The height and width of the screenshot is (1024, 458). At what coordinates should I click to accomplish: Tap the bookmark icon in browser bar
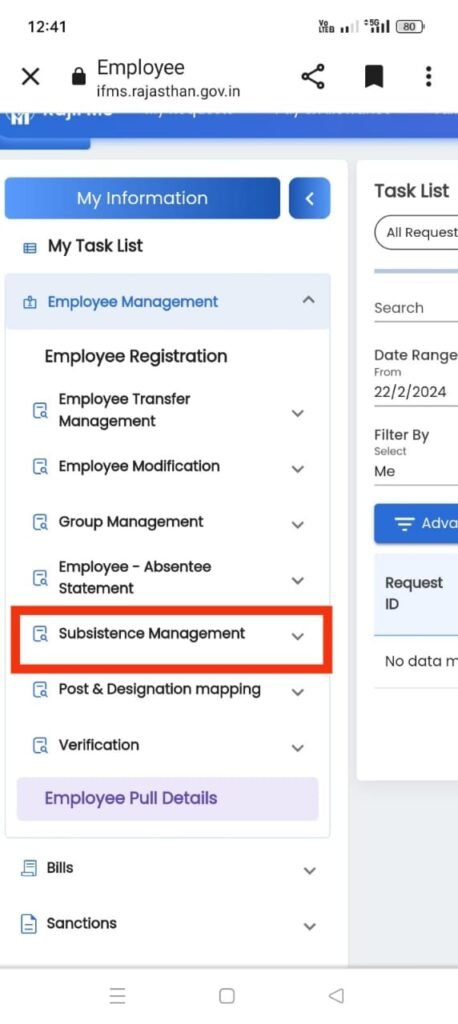373,77
